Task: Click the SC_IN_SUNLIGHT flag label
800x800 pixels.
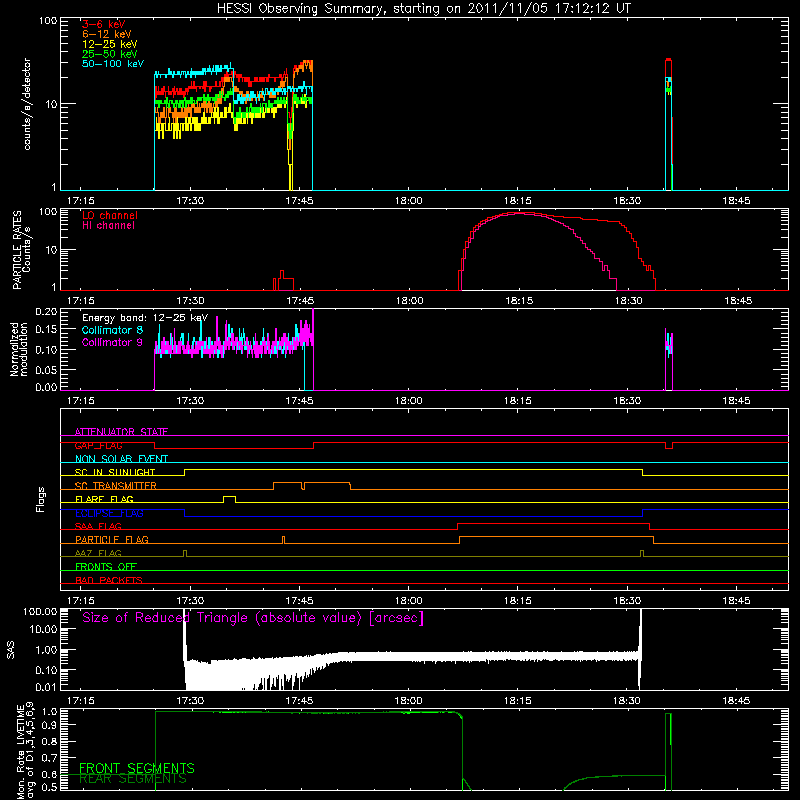Action: coord(115,472)
